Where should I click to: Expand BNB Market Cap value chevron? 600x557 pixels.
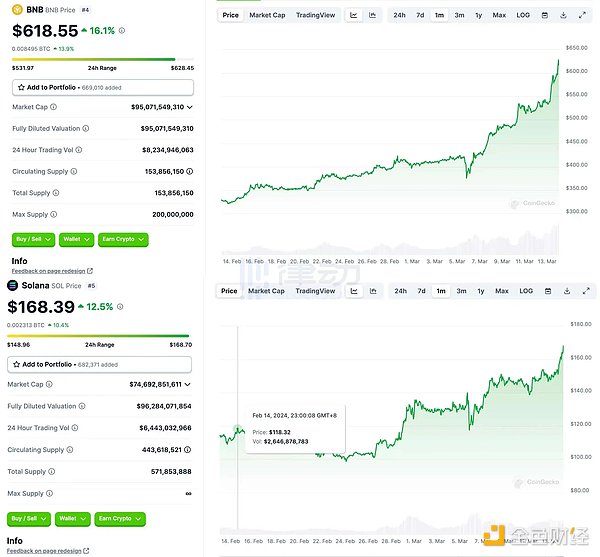click(x=190, y=107)
